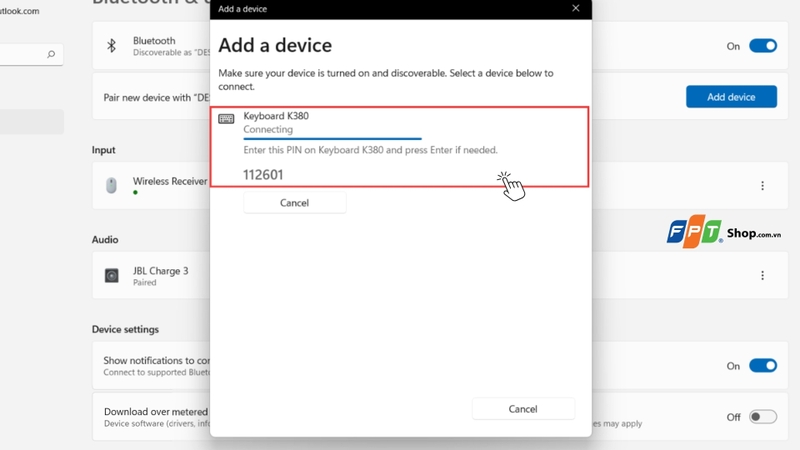Viewport: 800px width, 450px height.
Task: Toggle Show notifications to connect switch
Action: point(763,366)
